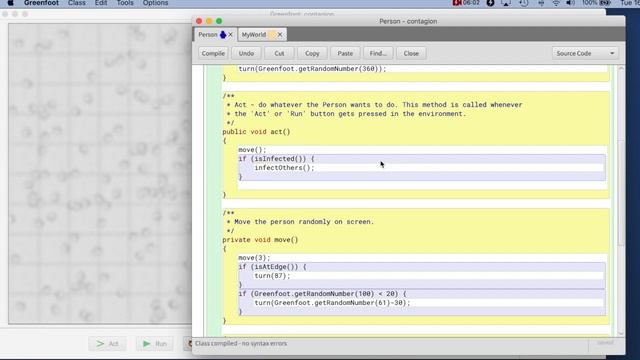Open the Source Code view dropdown
Screen dimensions: 640x360
(x=585, y=53)
